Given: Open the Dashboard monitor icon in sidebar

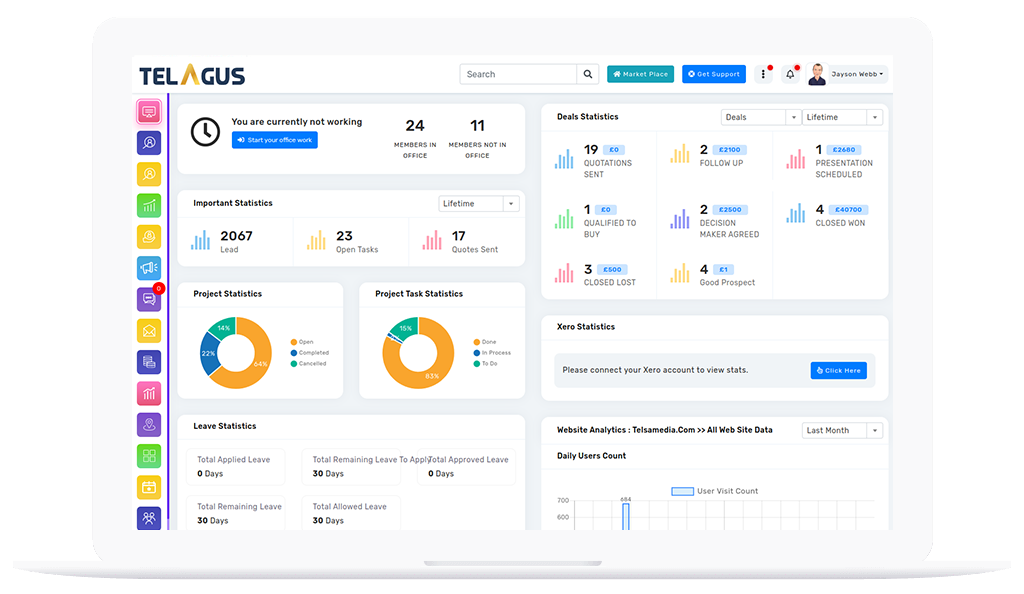Looking at the screenshot, I should tap(148, 111).
